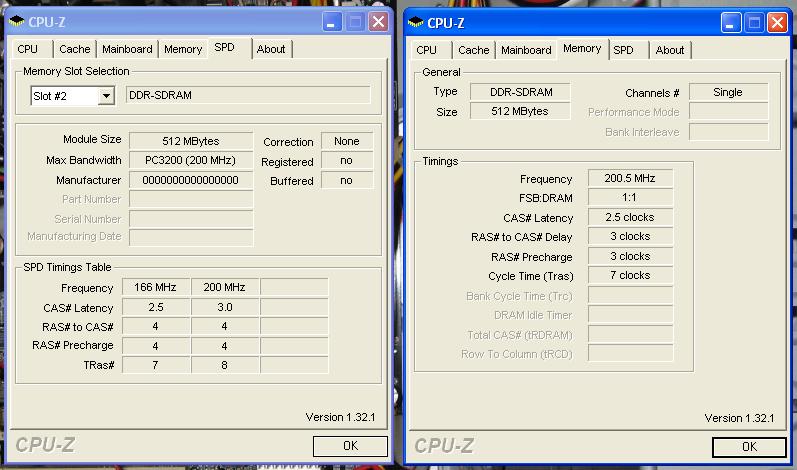
Task: Click Manufacturer 0000000000000000 value
Action: tap(191, 180)
